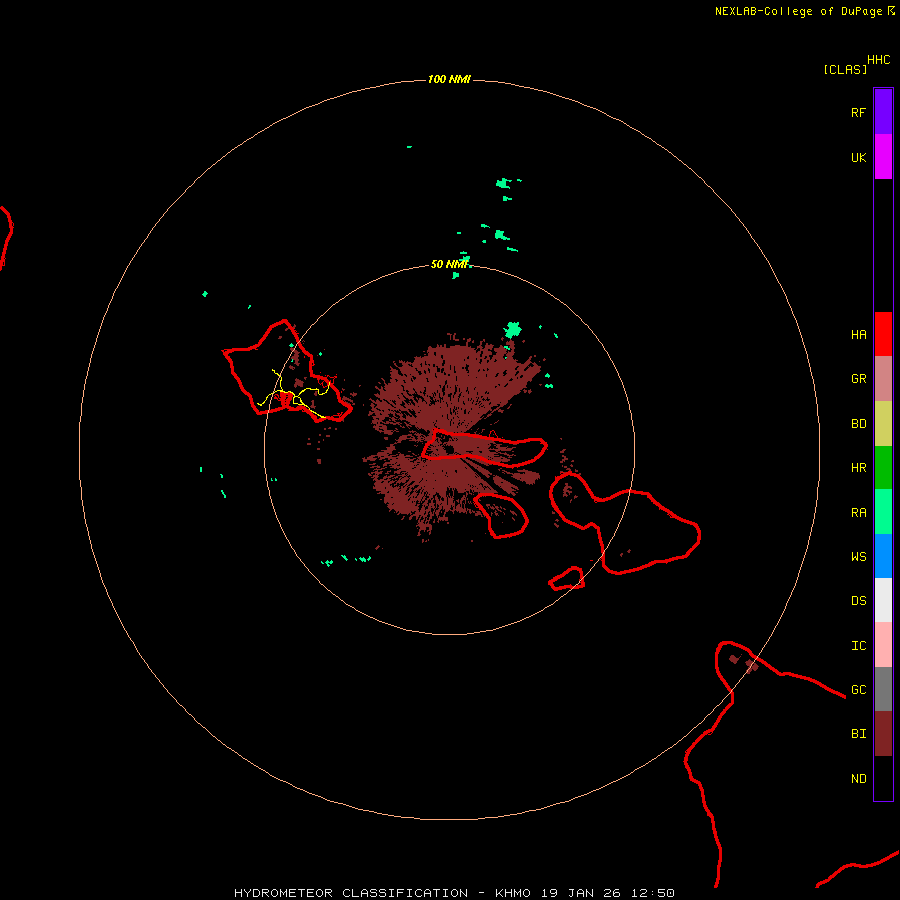Click the yellow road lines on the western island
Viewport: 900px width, 900px height.
coord(294,394)
